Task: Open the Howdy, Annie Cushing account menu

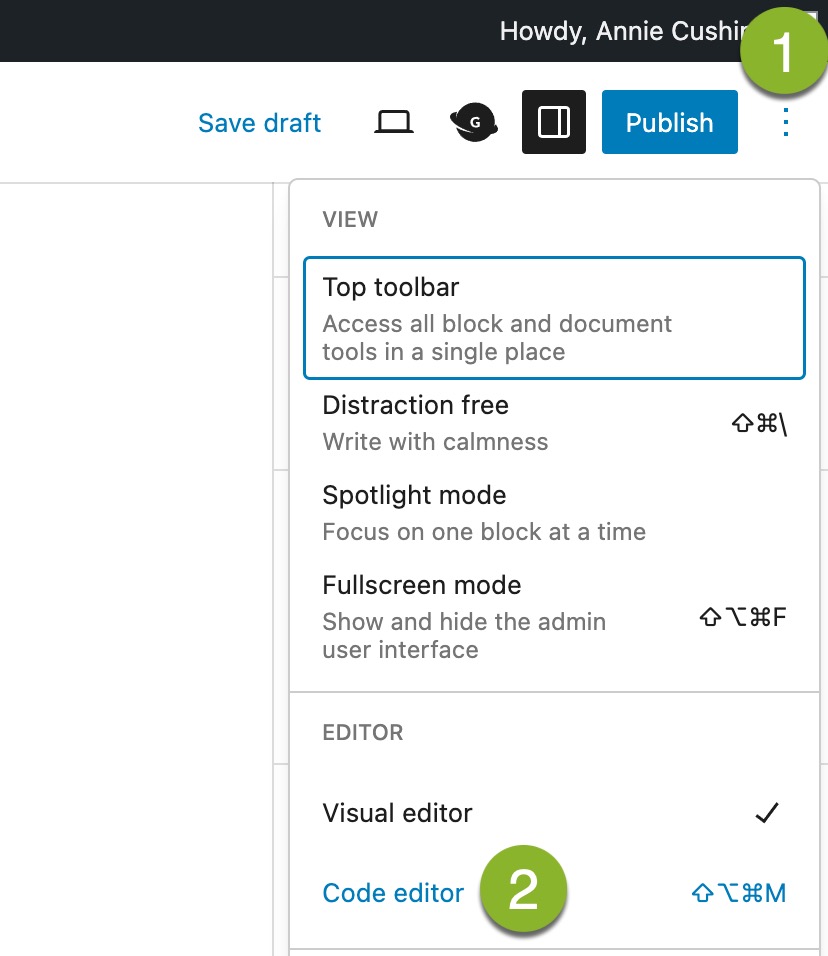Action: (x=620, y=31)
